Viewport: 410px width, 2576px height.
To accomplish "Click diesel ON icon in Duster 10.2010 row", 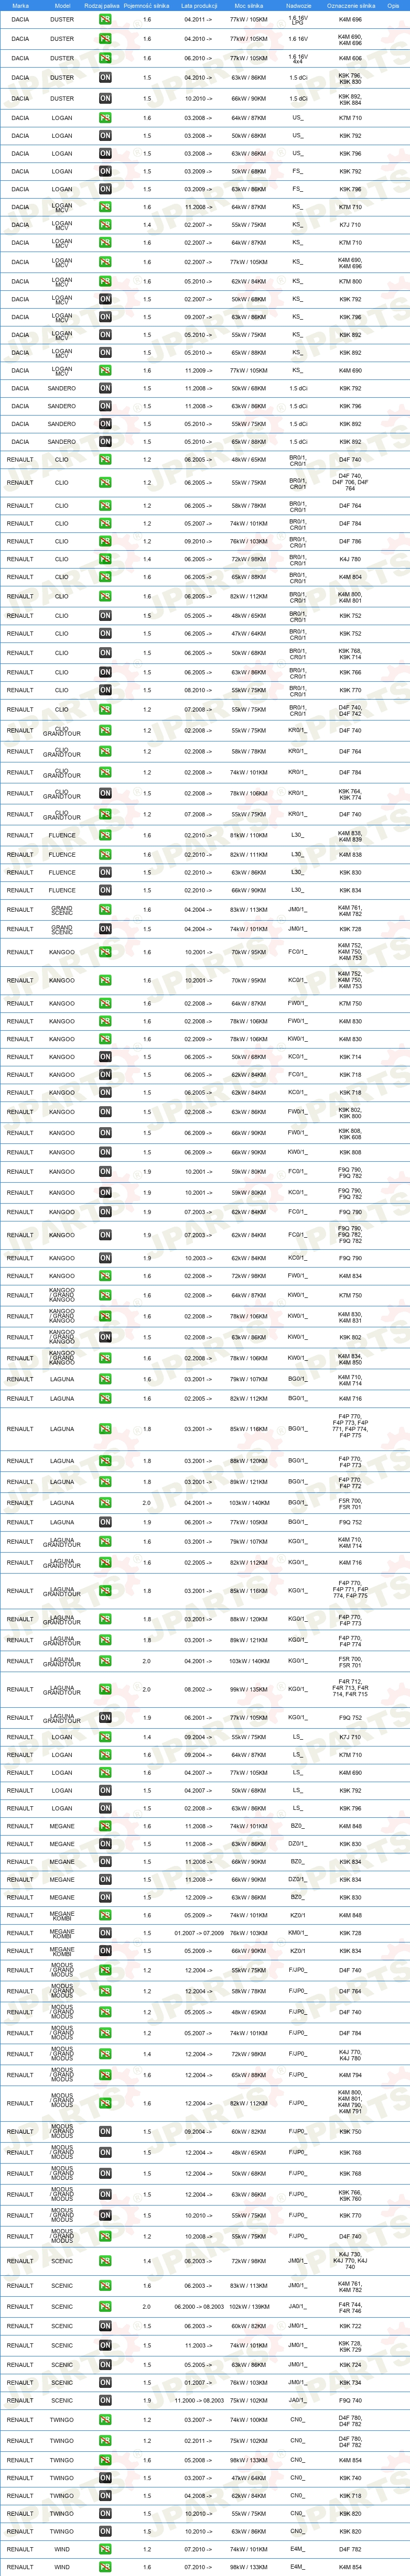I will click(x=105, y=99).
